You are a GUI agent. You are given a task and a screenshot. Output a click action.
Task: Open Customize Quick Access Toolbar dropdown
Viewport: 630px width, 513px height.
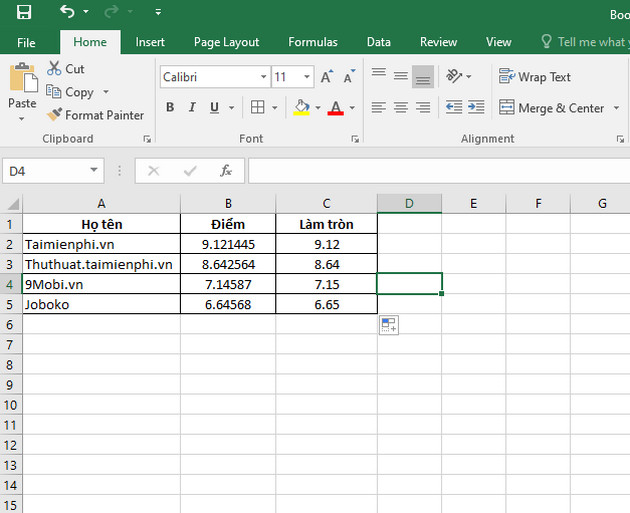[x=158, y=12]
